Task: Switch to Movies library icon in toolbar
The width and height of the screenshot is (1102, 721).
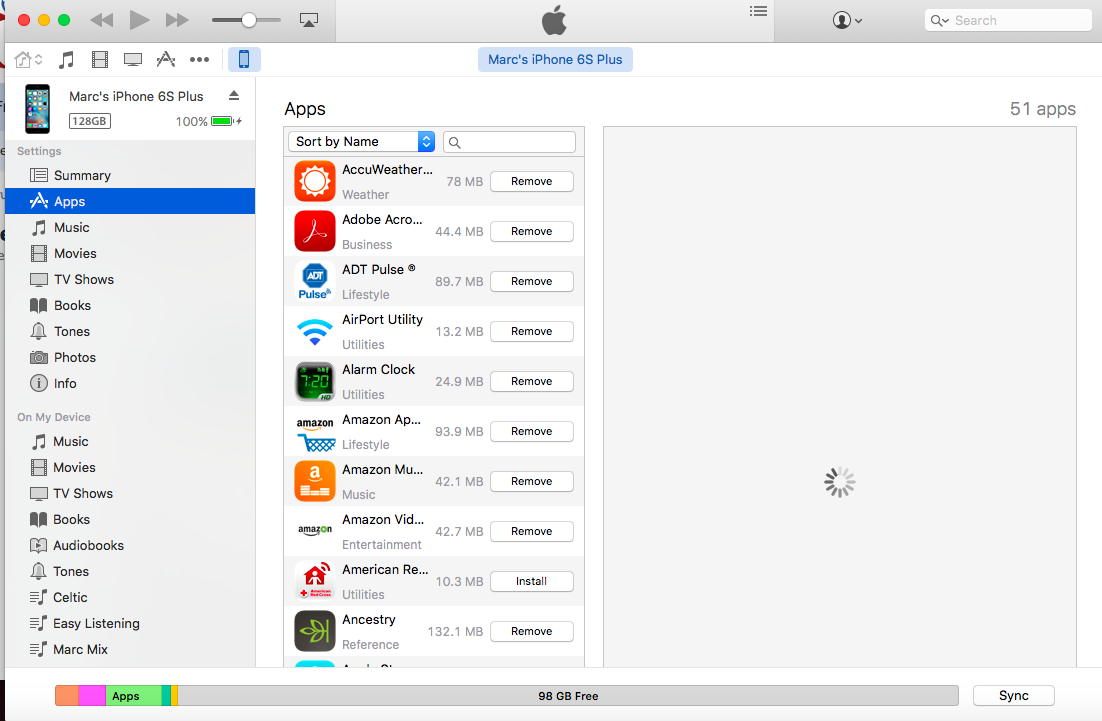Action: pyautogui.click(x=100, y=60)
